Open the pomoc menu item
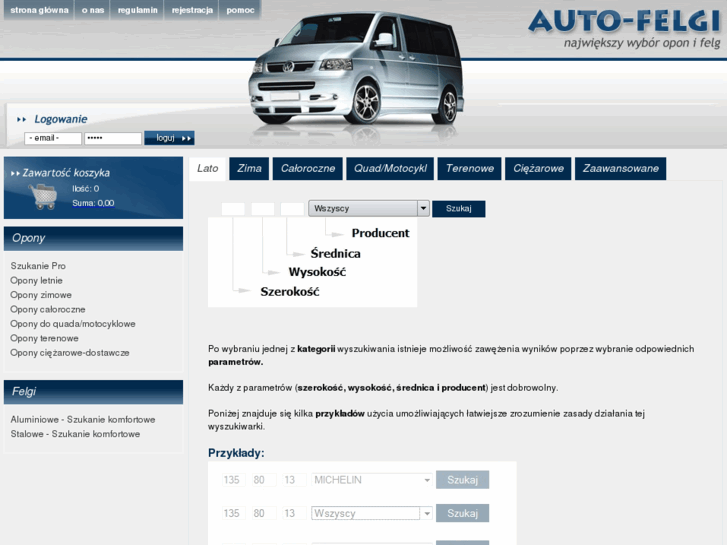Image resolution: width=727 pixels, height=545 pixels. tap(240, 10)
